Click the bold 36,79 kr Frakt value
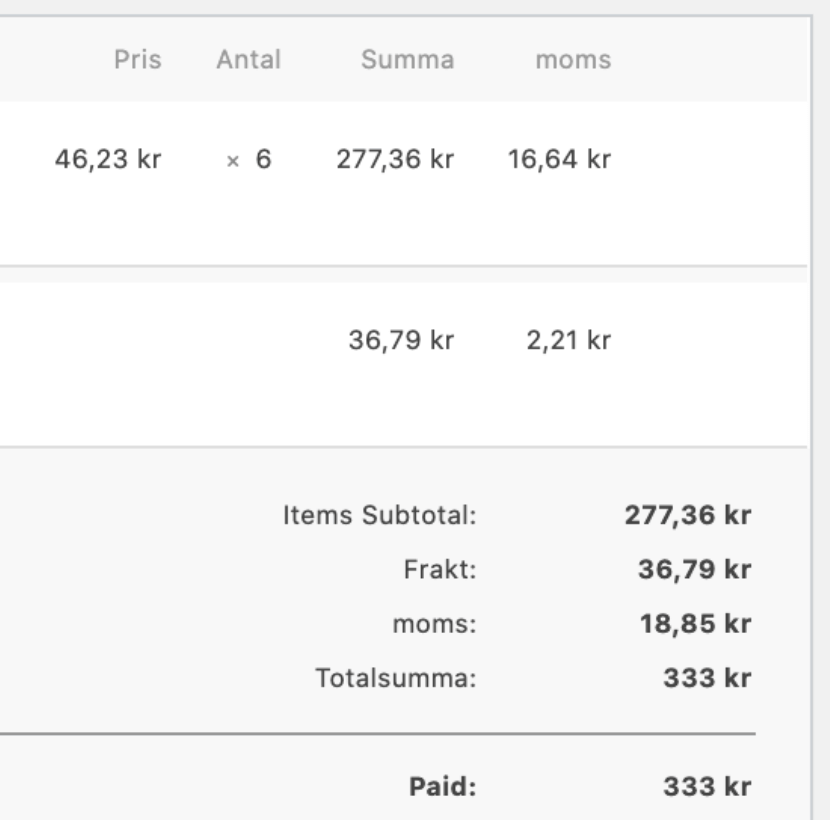830x820 pixels. tap(694, 570)
